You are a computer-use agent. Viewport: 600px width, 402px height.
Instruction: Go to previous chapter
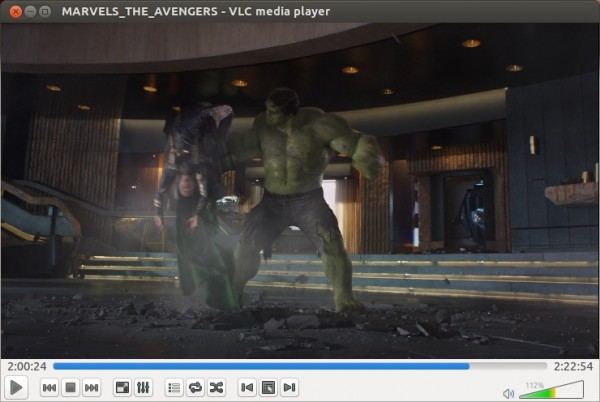(x=247, y=387)
